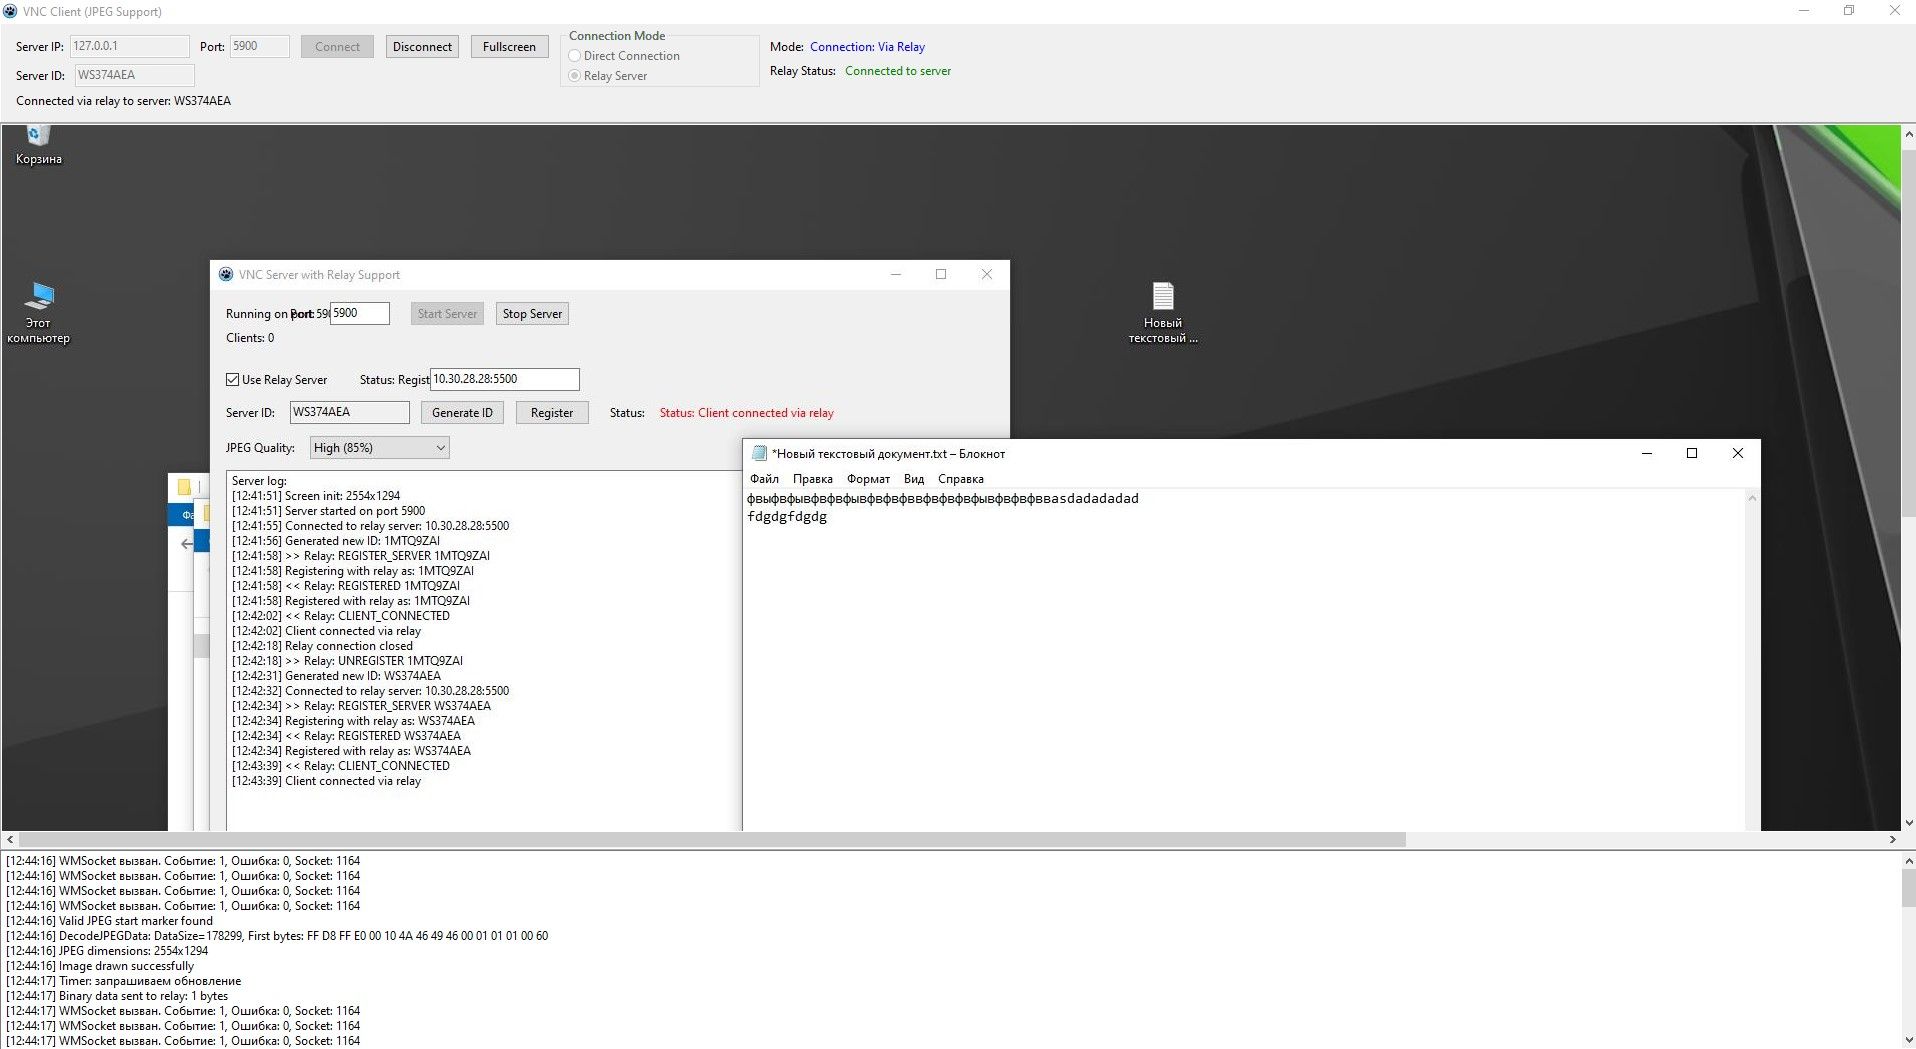Click the VNC Client title bar icon

[10, 11]
